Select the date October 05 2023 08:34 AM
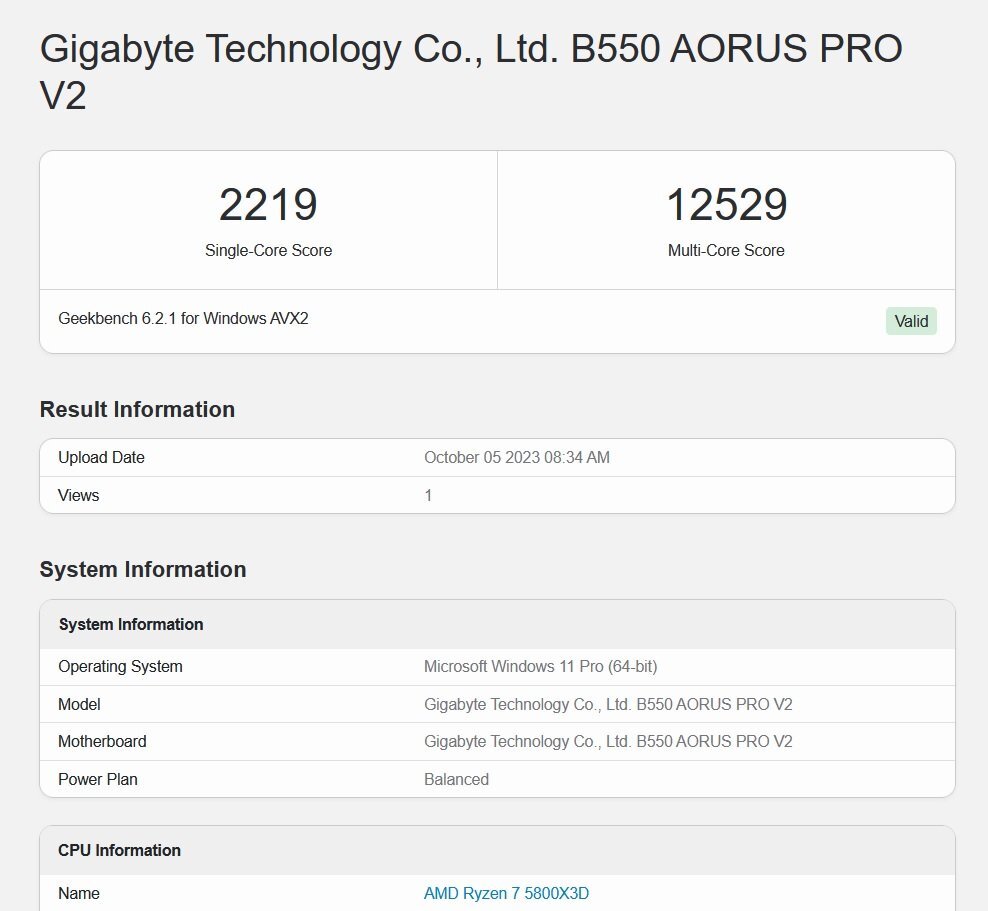Image resolution: width=988 pixels, height=911 pixels. 517,457
